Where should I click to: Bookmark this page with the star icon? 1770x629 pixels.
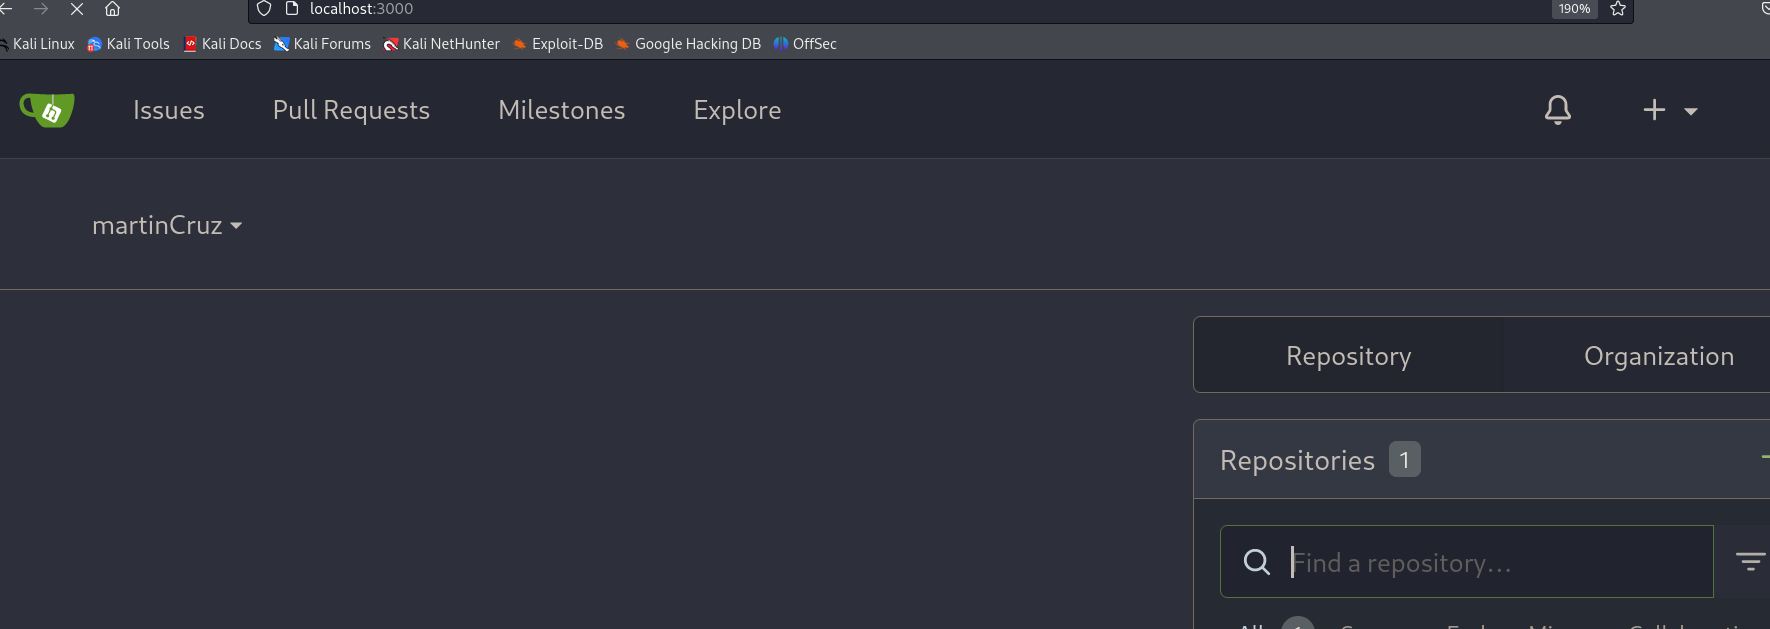pyautogui.click(x=1618, y=9)
